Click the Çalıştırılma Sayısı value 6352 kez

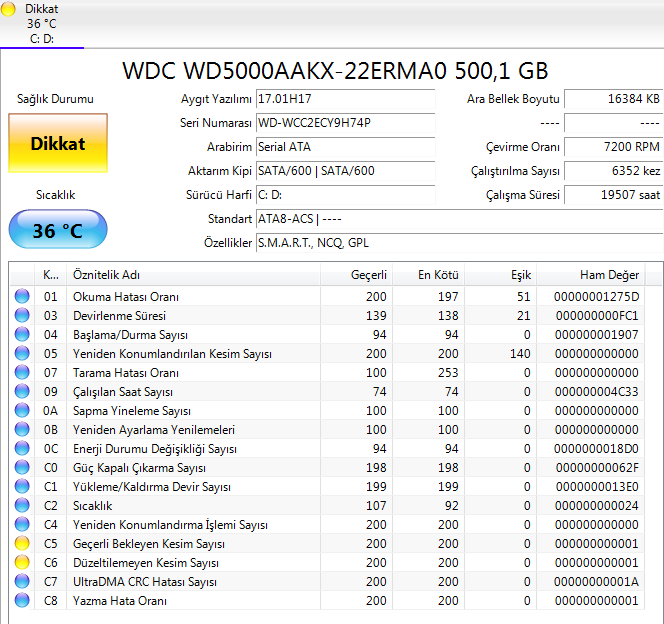(614, 171)
